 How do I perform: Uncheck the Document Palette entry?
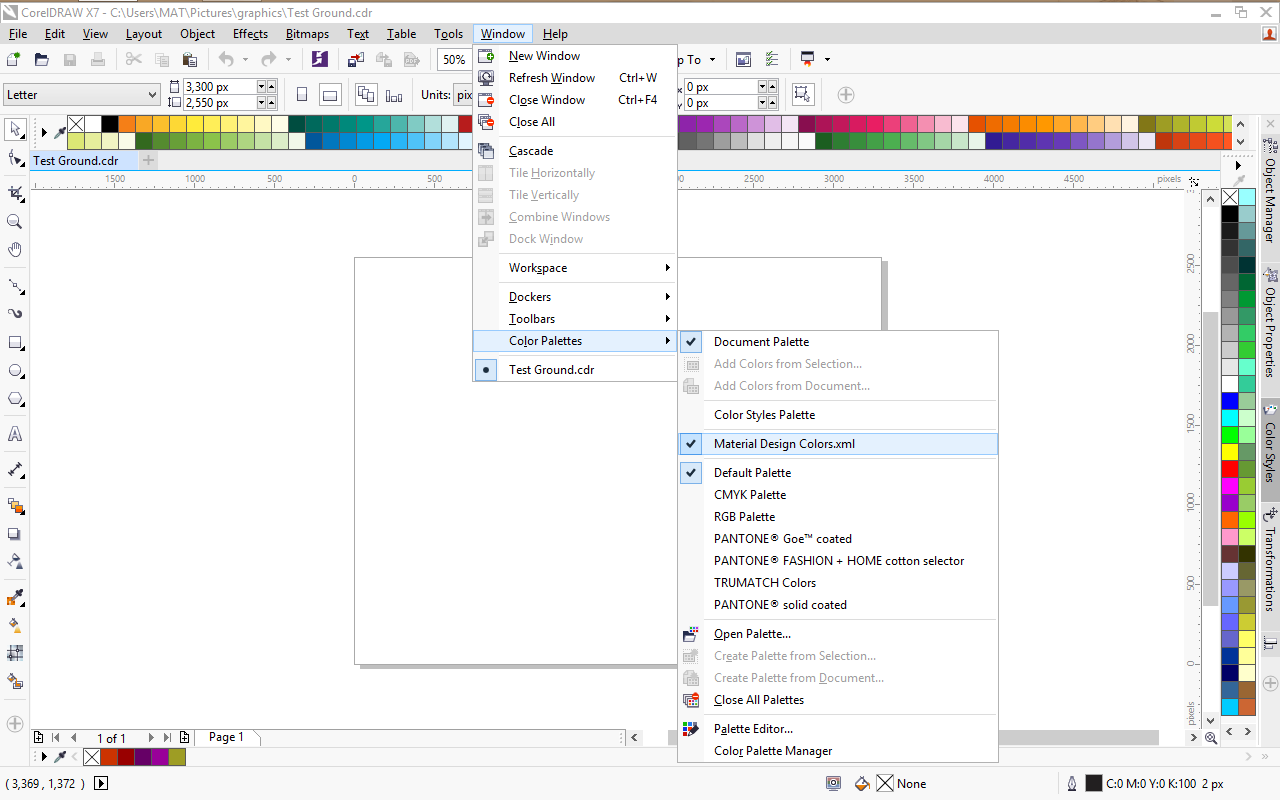click(761, 341)
